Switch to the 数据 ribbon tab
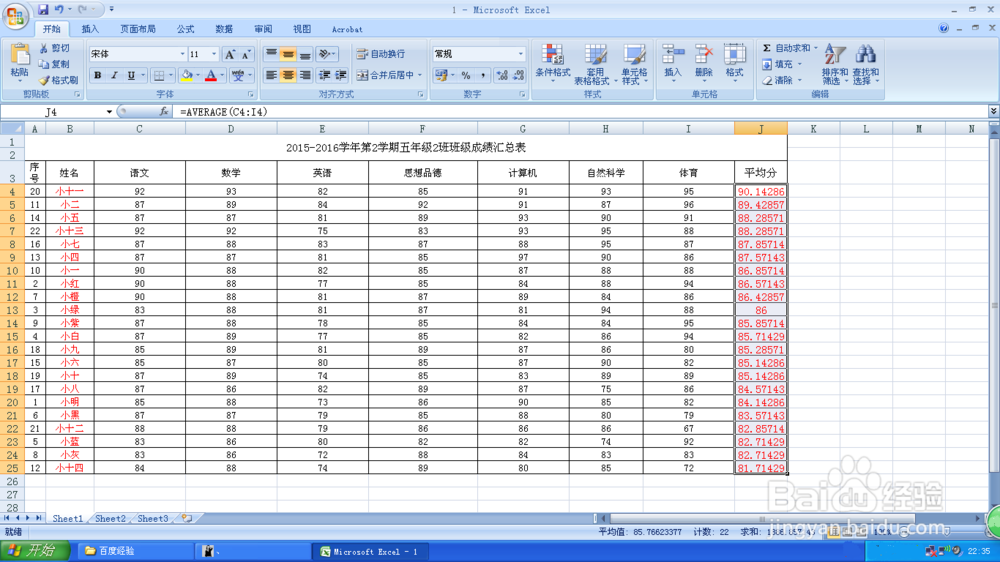The image size is (1000, 562). 224,29
